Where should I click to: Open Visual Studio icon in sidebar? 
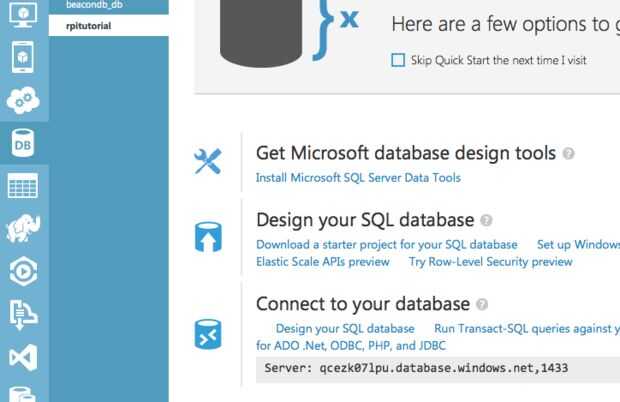point(24,358)
